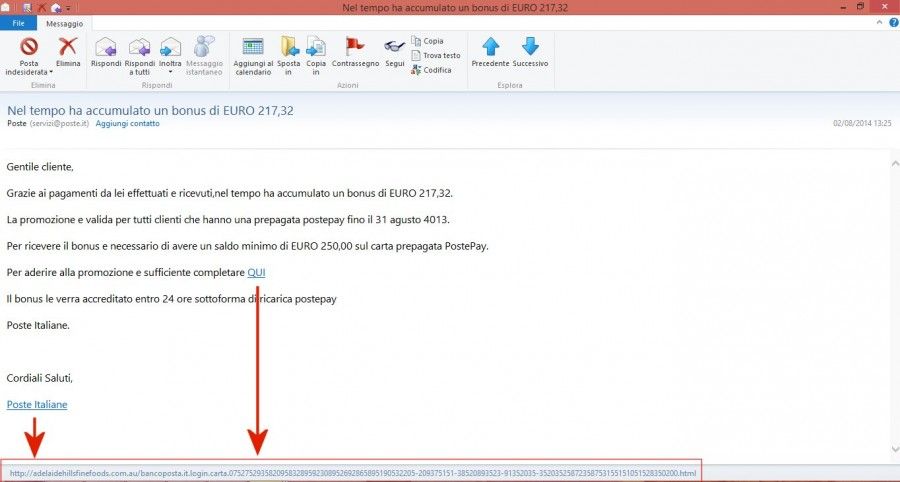Click the quick access toolbar dropdown arrow
900x482 pixels.
pyautogui.click(x=68, y=8)
